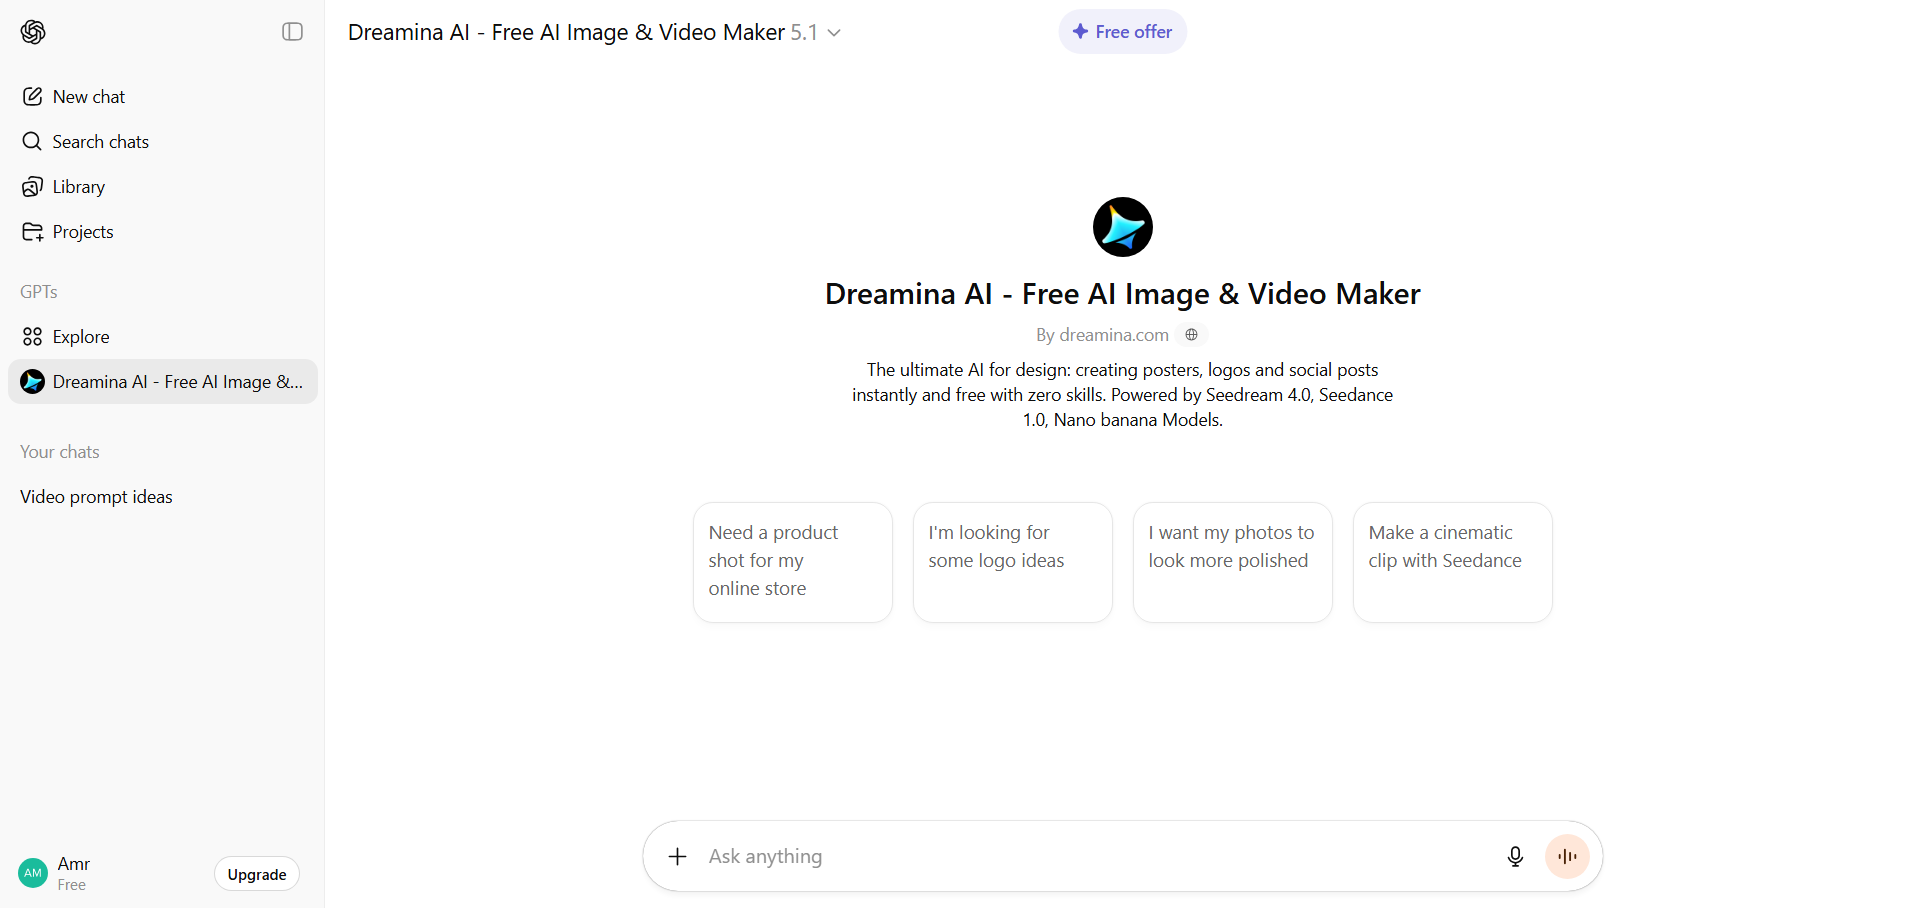Go to Library
The height and width of the screenshot is (908, 1919).
pos(163,186)
